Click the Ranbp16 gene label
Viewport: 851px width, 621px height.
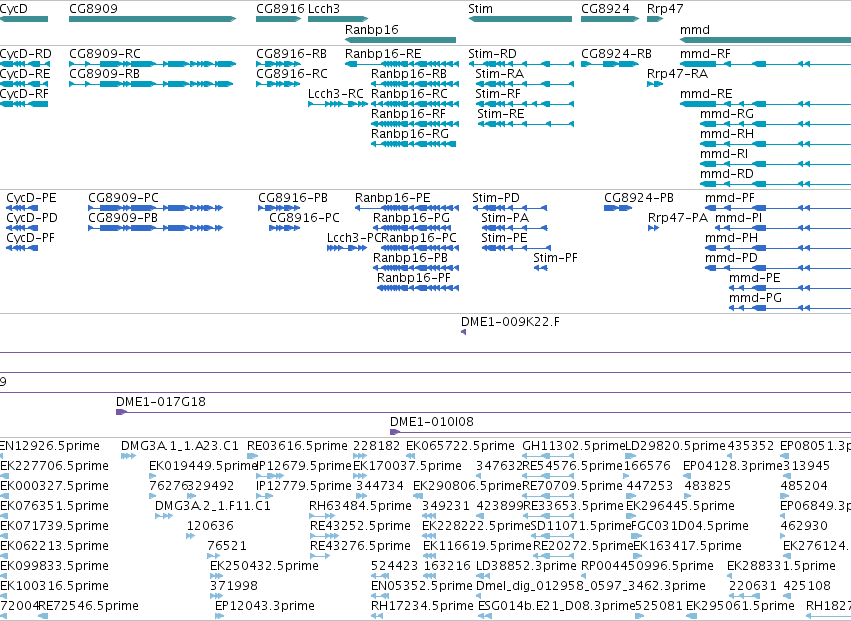[x=371, y=29]
